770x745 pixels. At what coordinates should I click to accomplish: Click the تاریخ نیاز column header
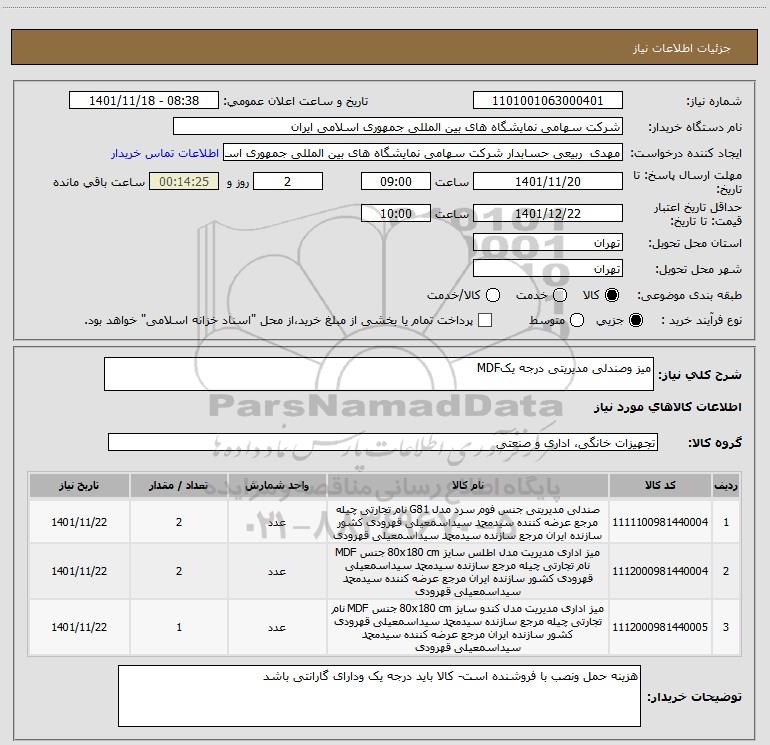(79, 486)
